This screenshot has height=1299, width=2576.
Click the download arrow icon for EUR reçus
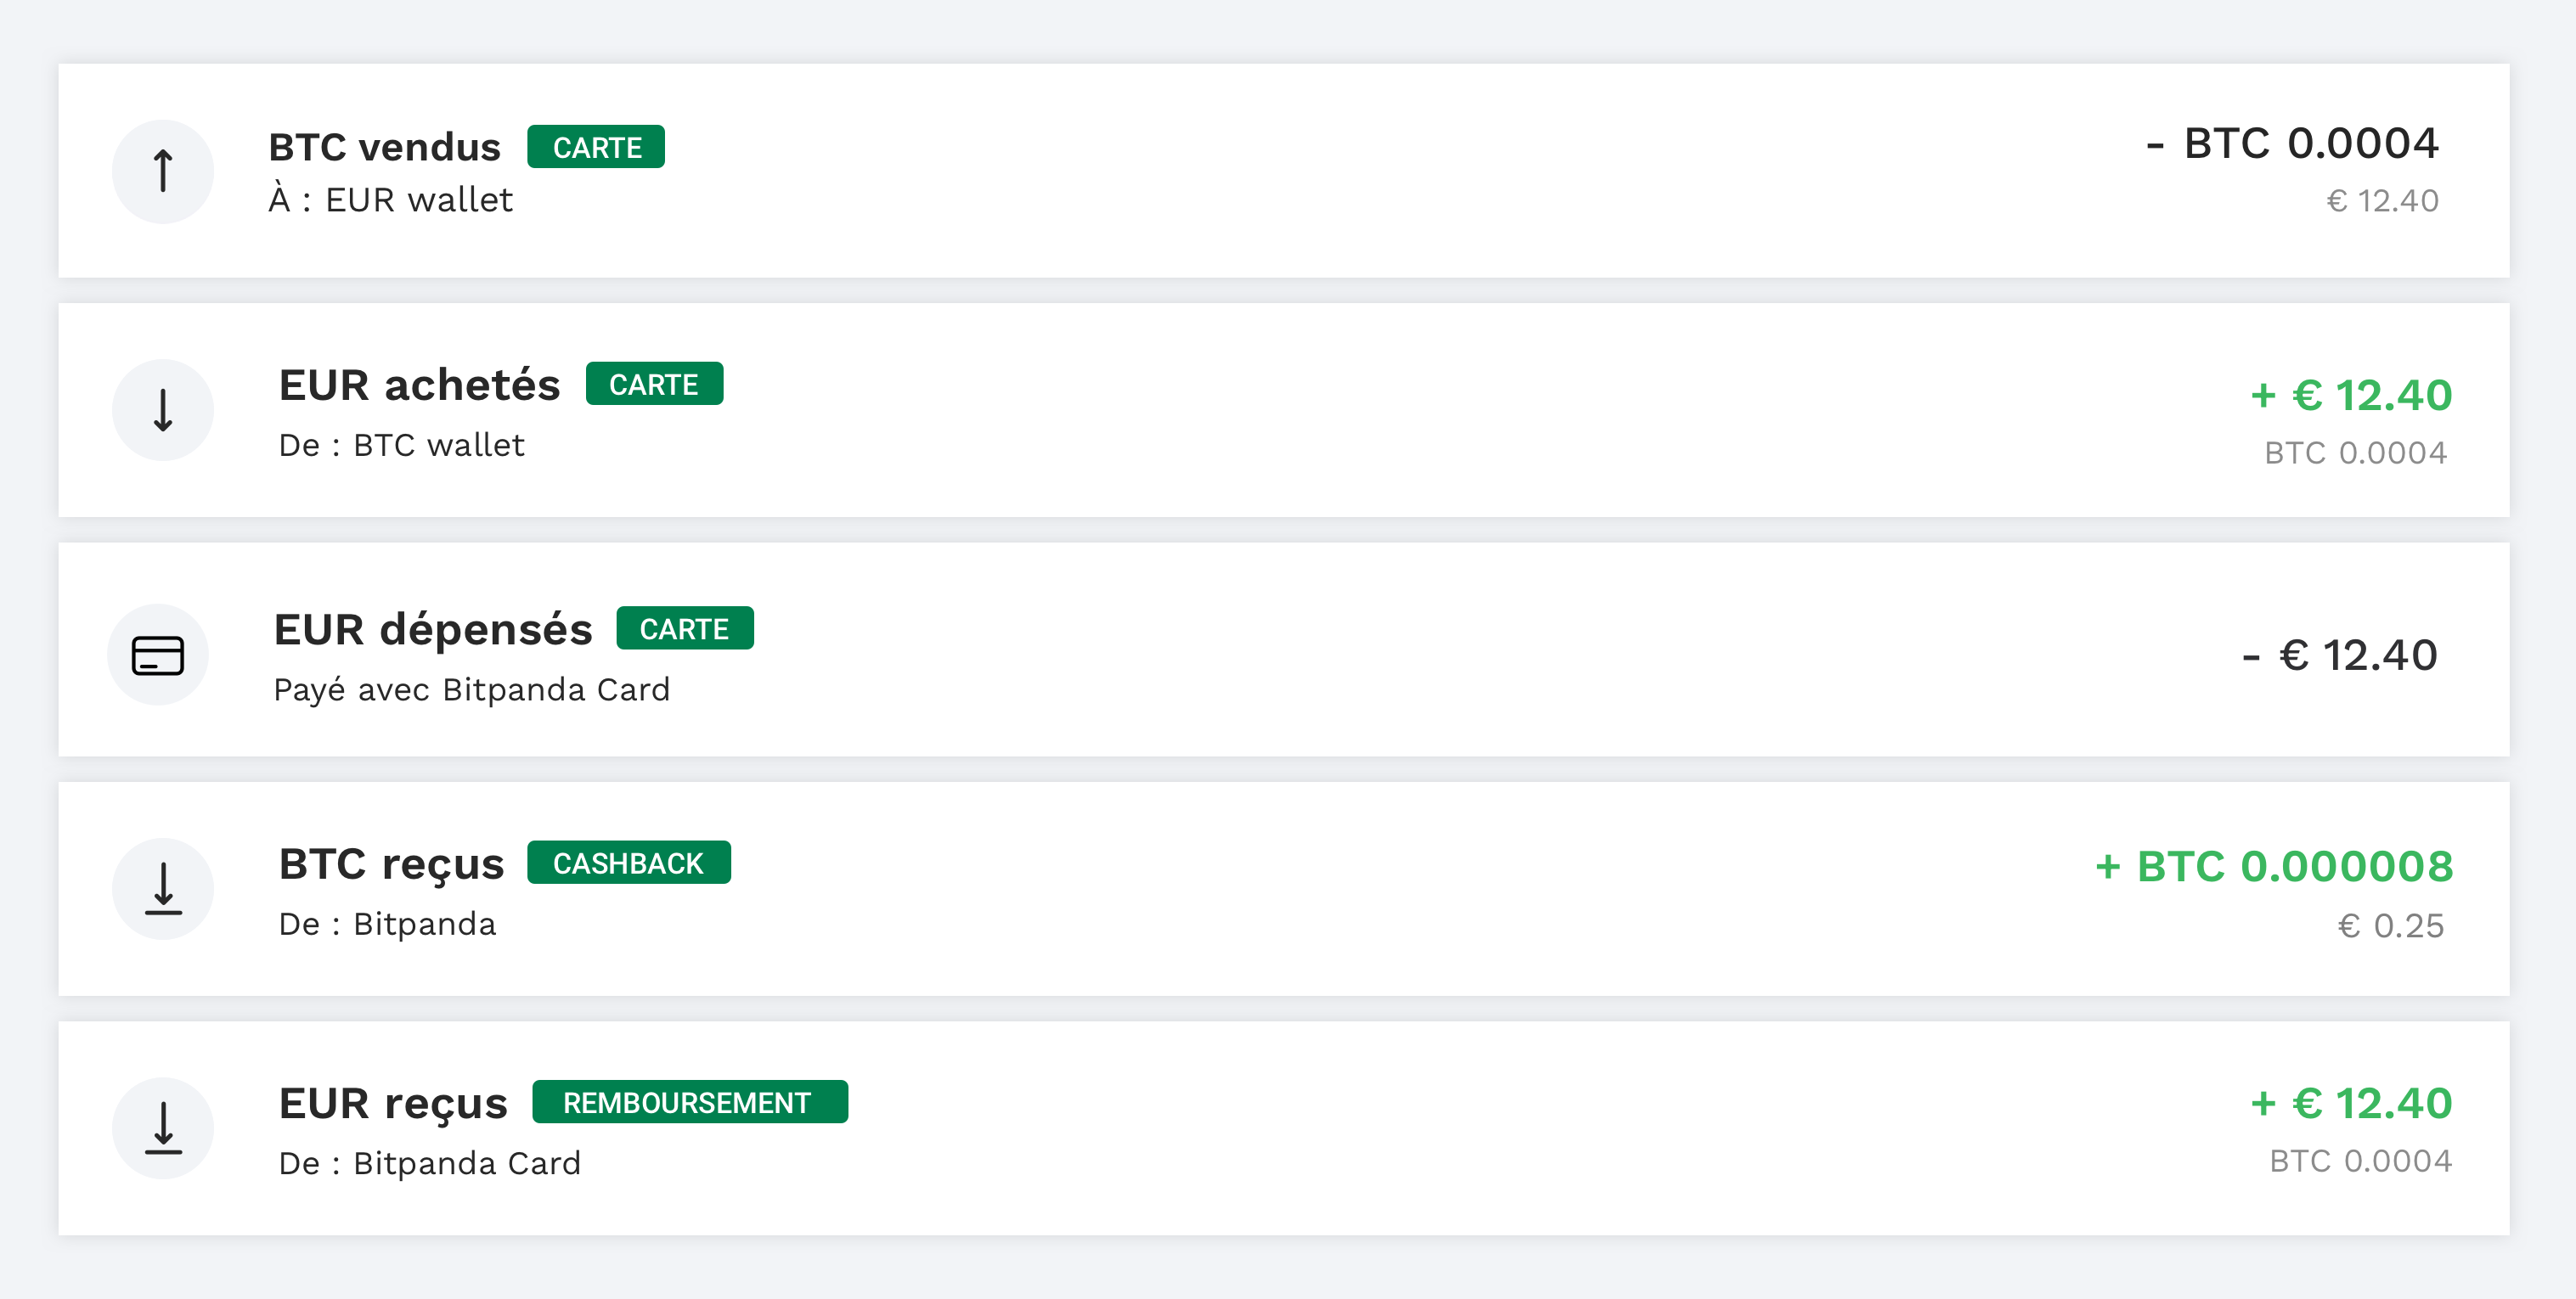click(x=163, y=1128)
